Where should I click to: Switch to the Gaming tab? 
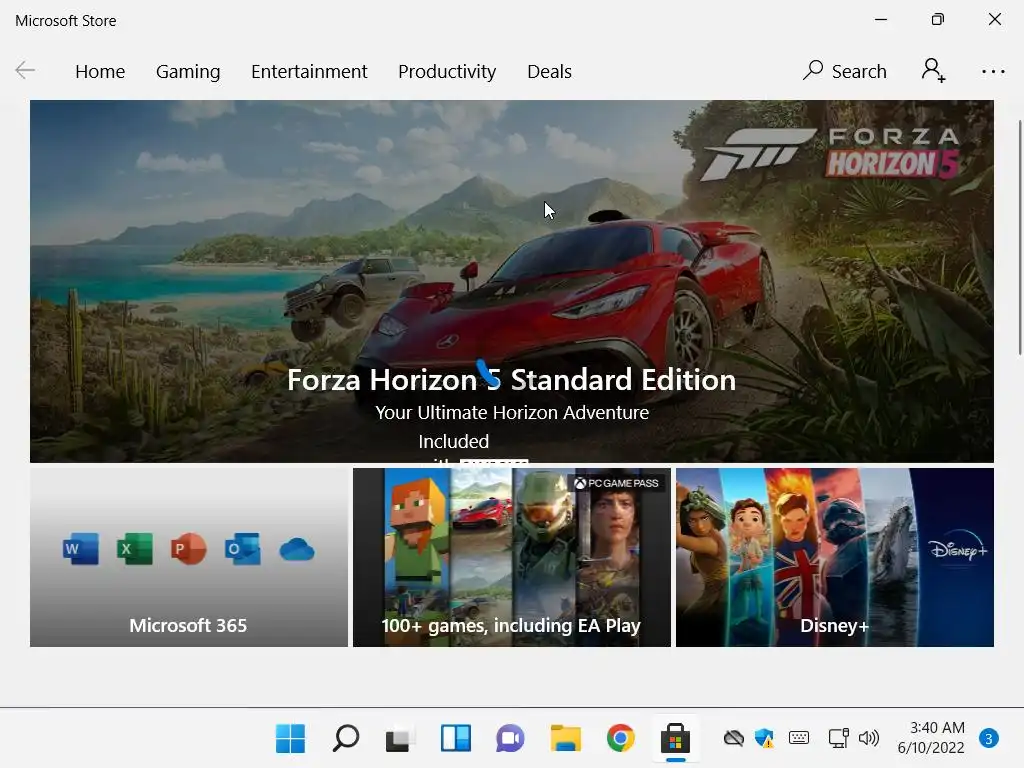[188, 71]
